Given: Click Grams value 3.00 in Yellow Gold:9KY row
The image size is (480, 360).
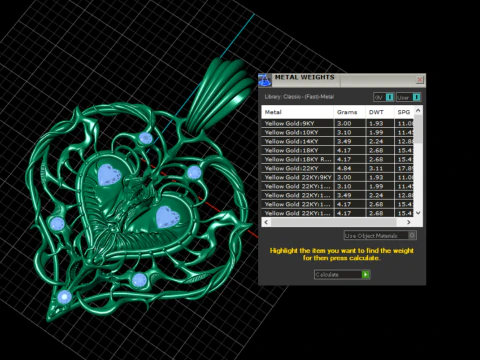Looking at the screenshot, I should 344,123.
